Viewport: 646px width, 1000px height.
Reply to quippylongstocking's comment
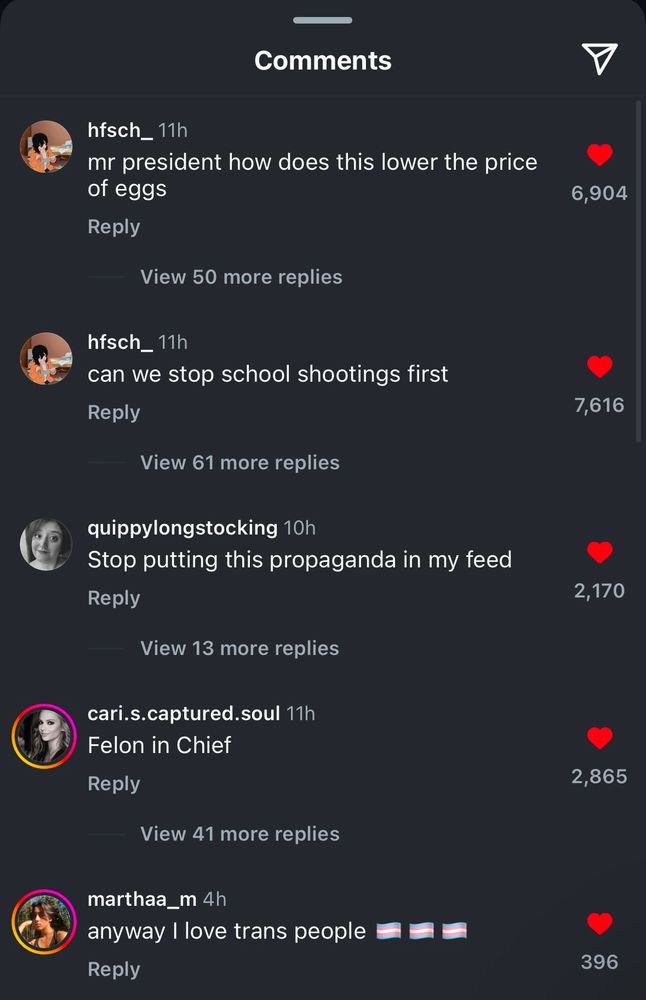tap(114, 598)
